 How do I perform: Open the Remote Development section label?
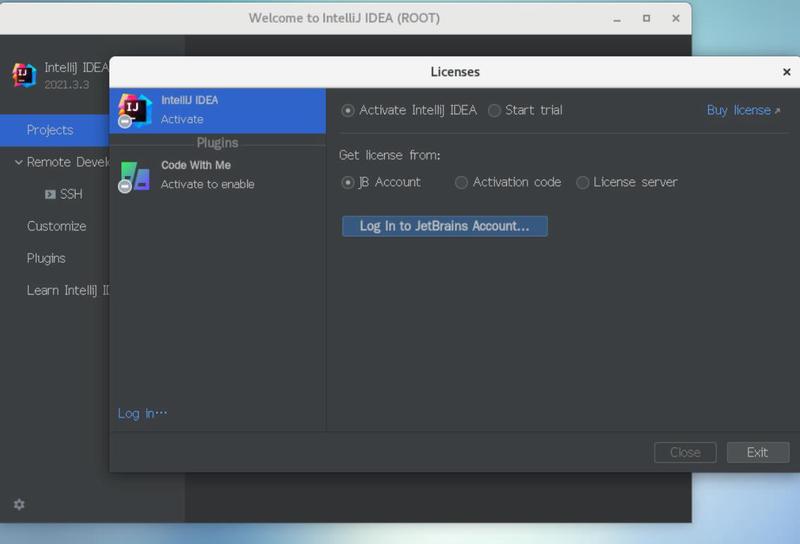click(x=68, y=162)
